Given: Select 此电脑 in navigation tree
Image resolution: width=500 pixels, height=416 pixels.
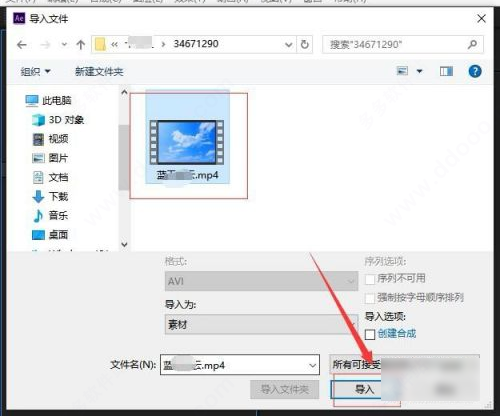Looking at the screenshot, I should [49, 100].
